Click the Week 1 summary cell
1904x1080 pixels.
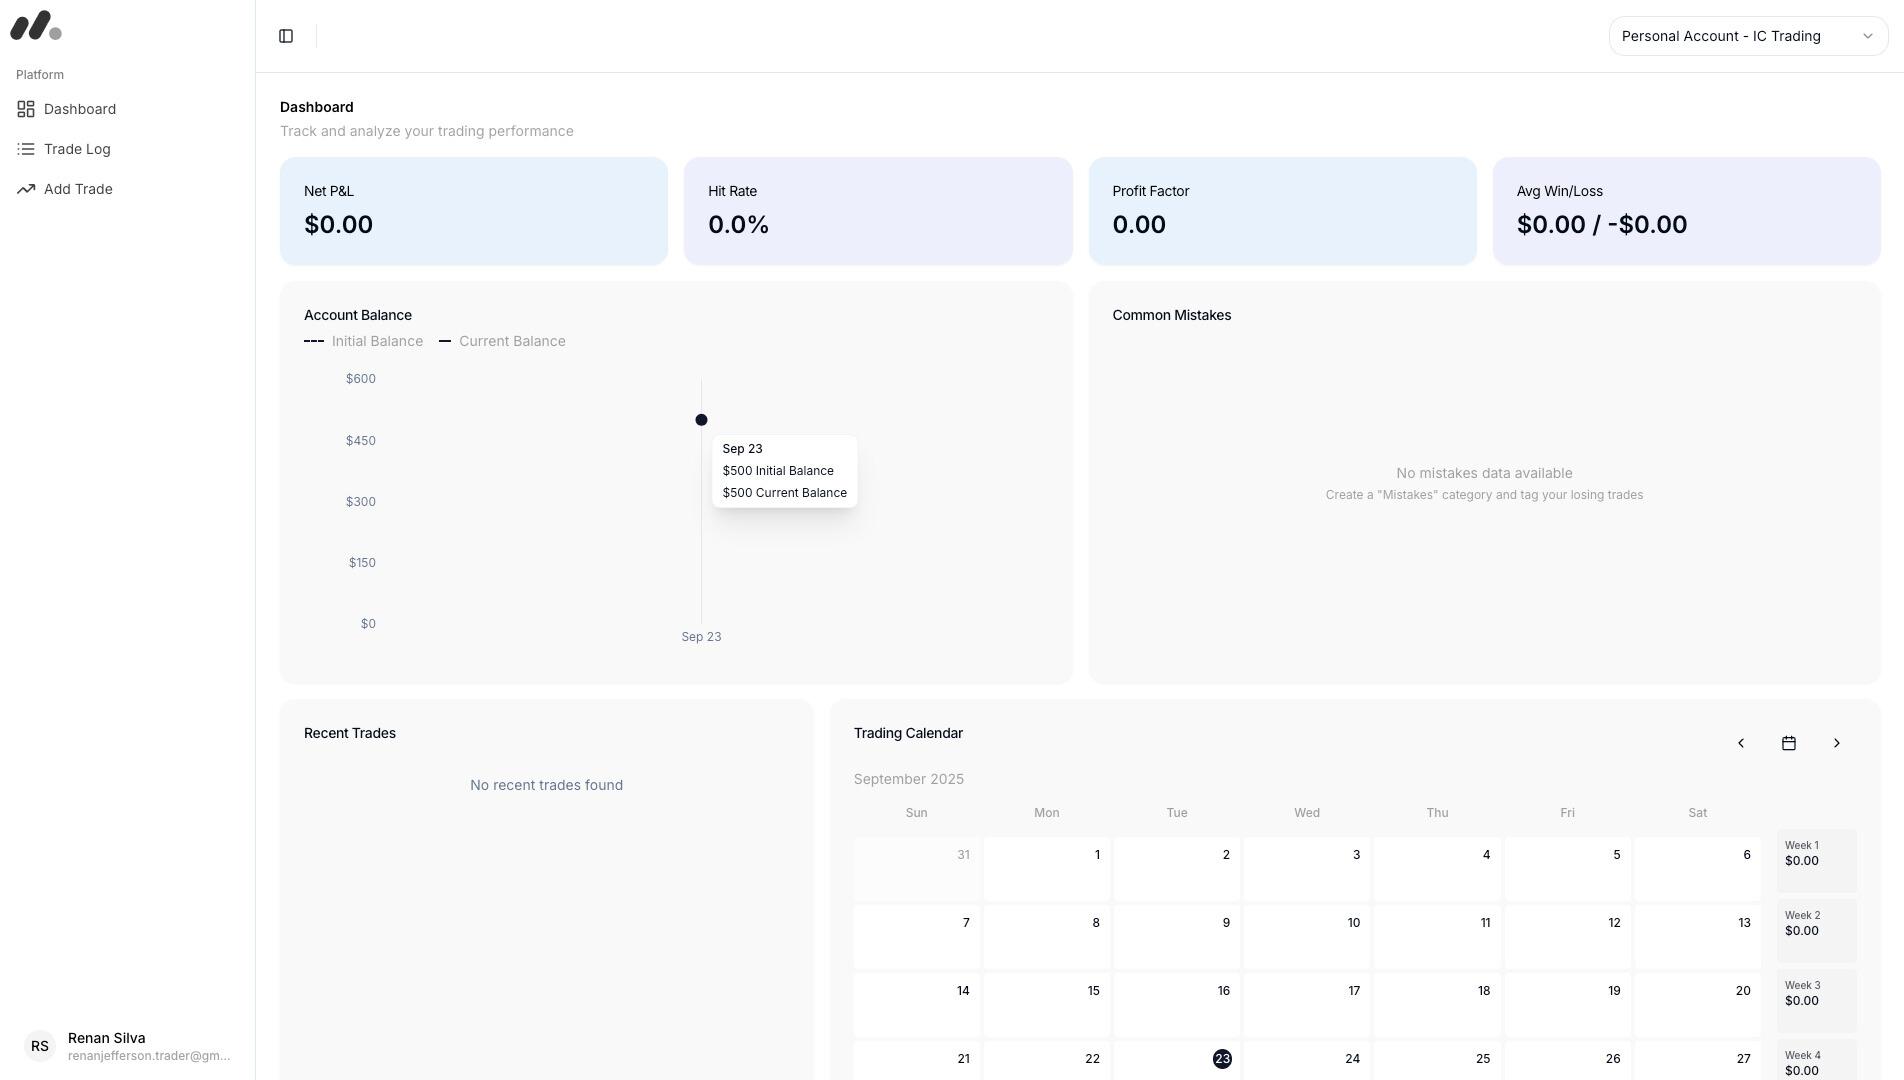click(1816, 860)
